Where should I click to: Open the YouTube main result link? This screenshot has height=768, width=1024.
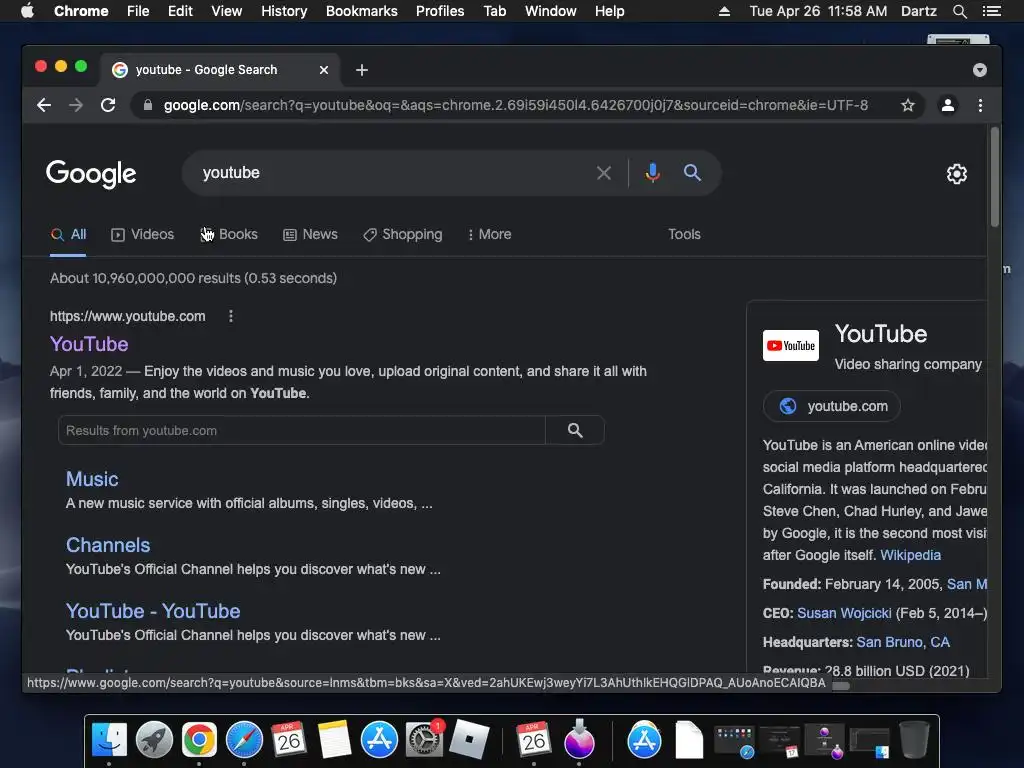click(x=89, y=344)
